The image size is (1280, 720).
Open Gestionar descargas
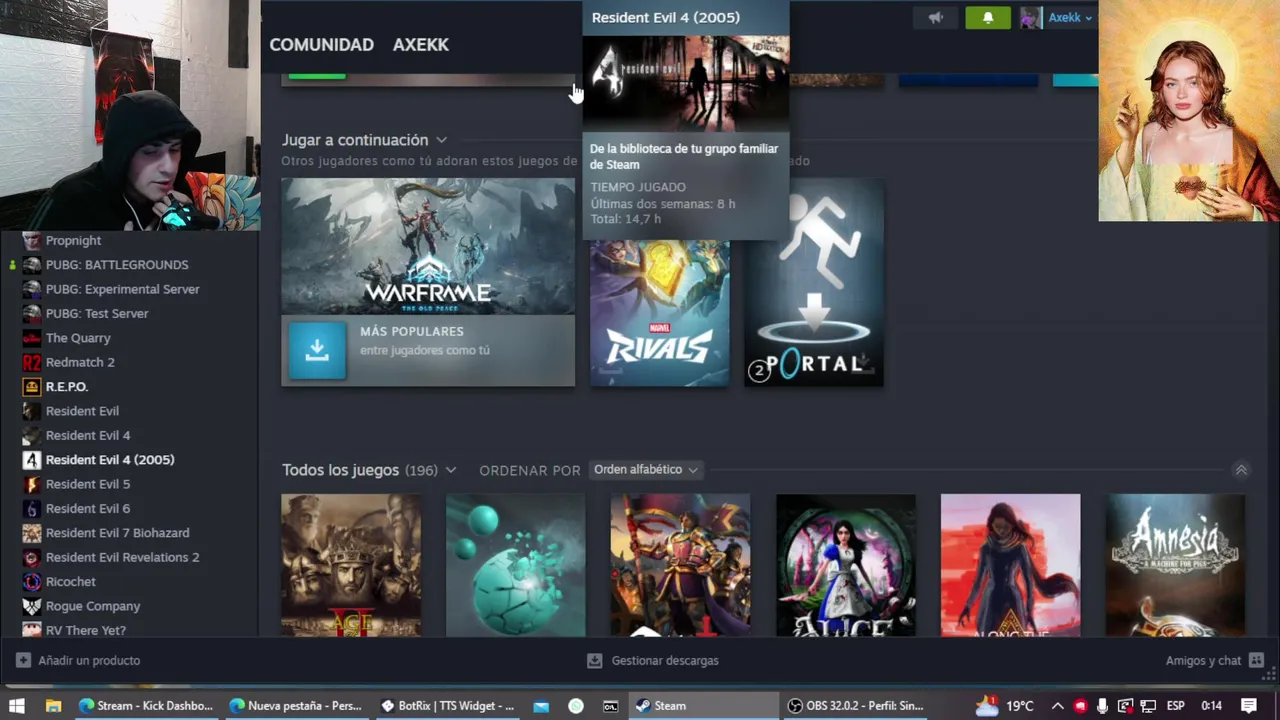tap(653, 661)
